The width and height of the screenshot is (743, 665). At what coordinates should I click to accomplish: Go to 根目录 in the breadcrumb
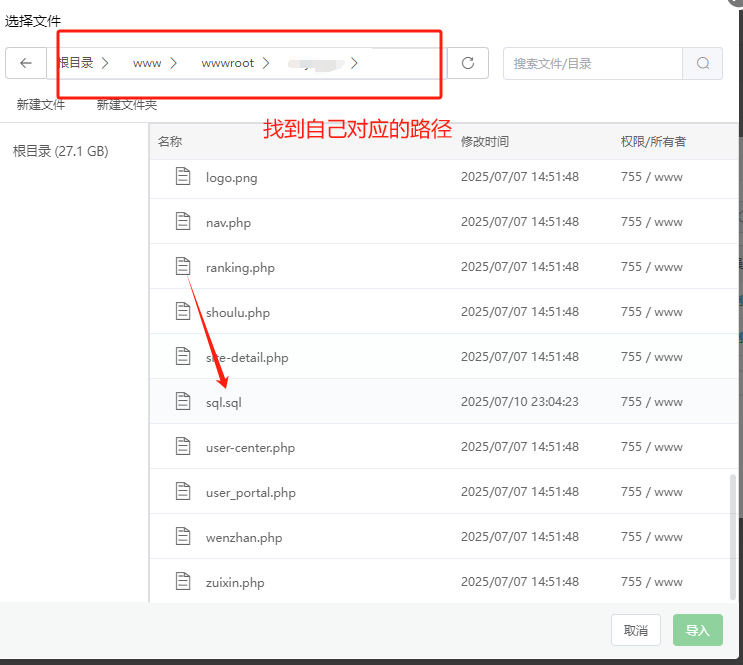pyautogui.click(x=75, y=63)
